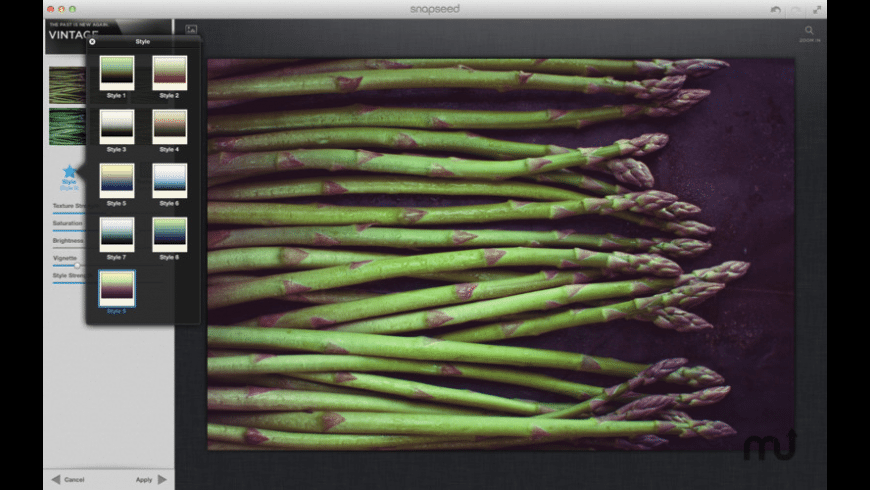Click the Style Strength slider
This screenshot has height=490, width=870.
[x=69, y=283]
